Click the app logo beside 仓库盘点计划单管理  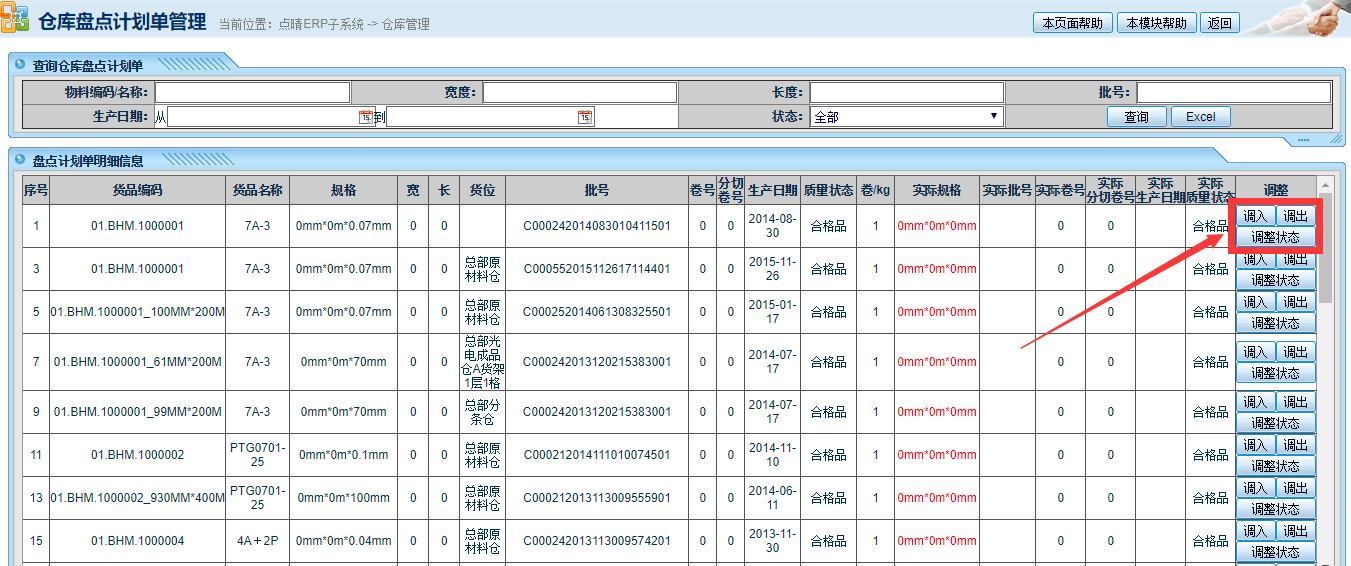(x=16, y=20)
